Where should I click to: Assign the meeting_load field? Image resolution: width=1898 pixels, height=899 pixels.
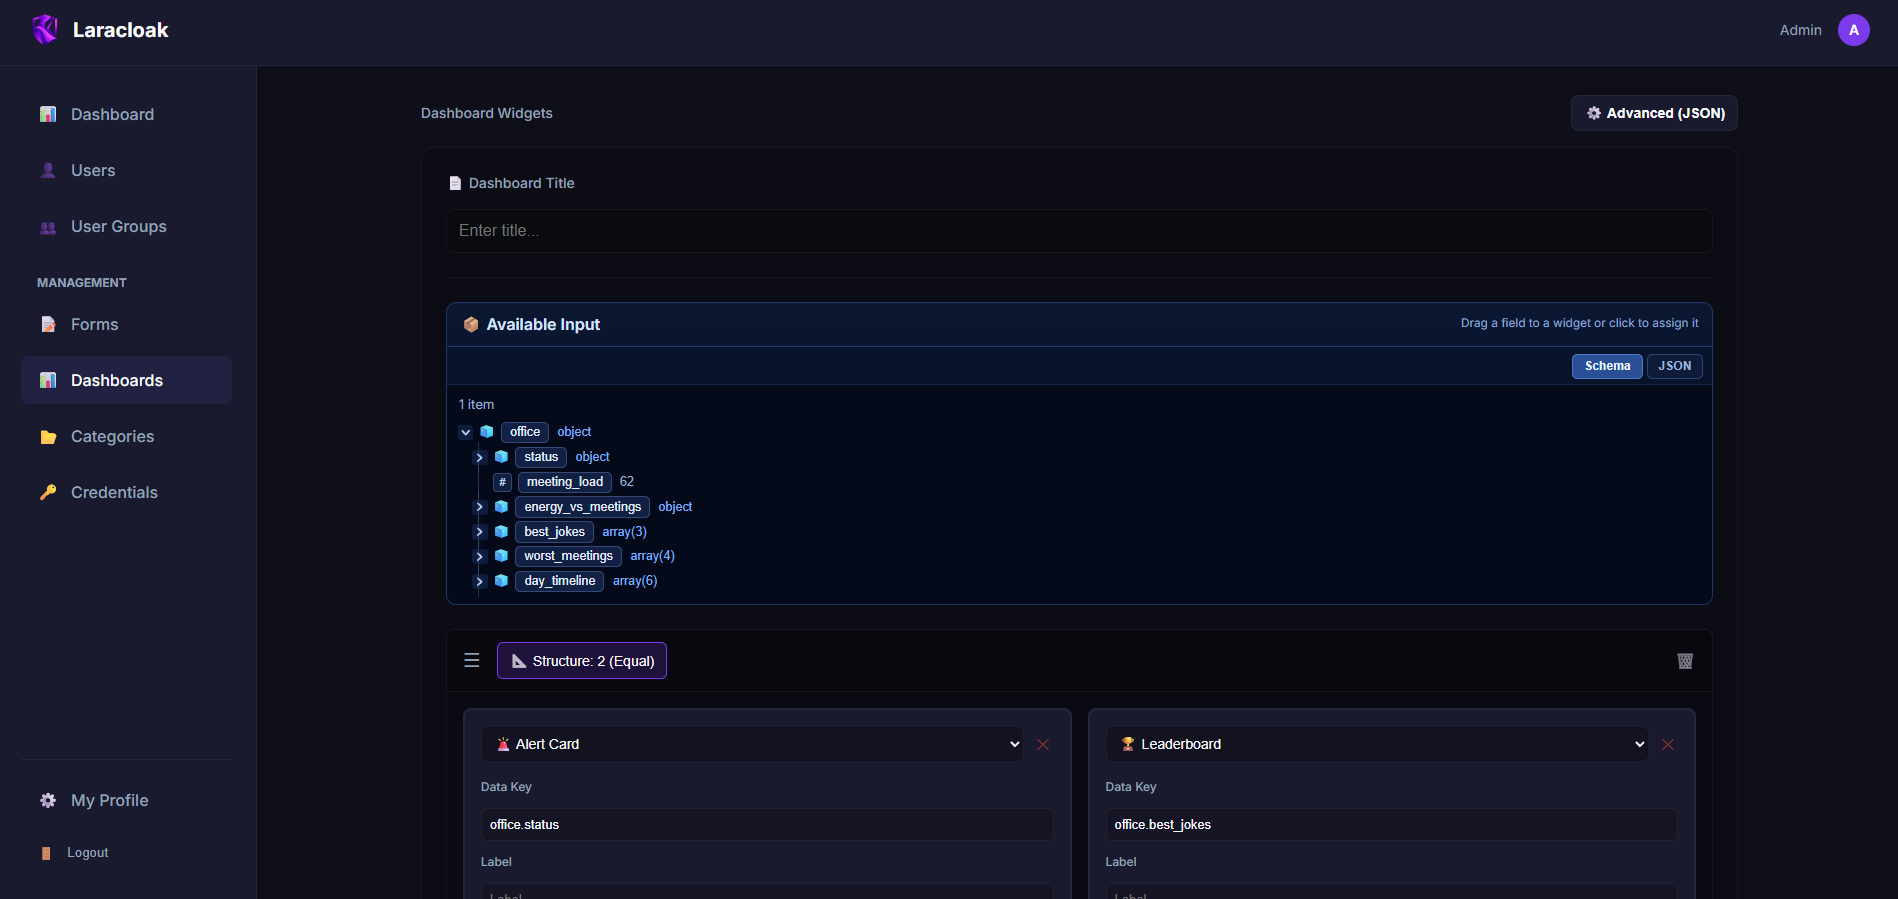tap(565, 482)
